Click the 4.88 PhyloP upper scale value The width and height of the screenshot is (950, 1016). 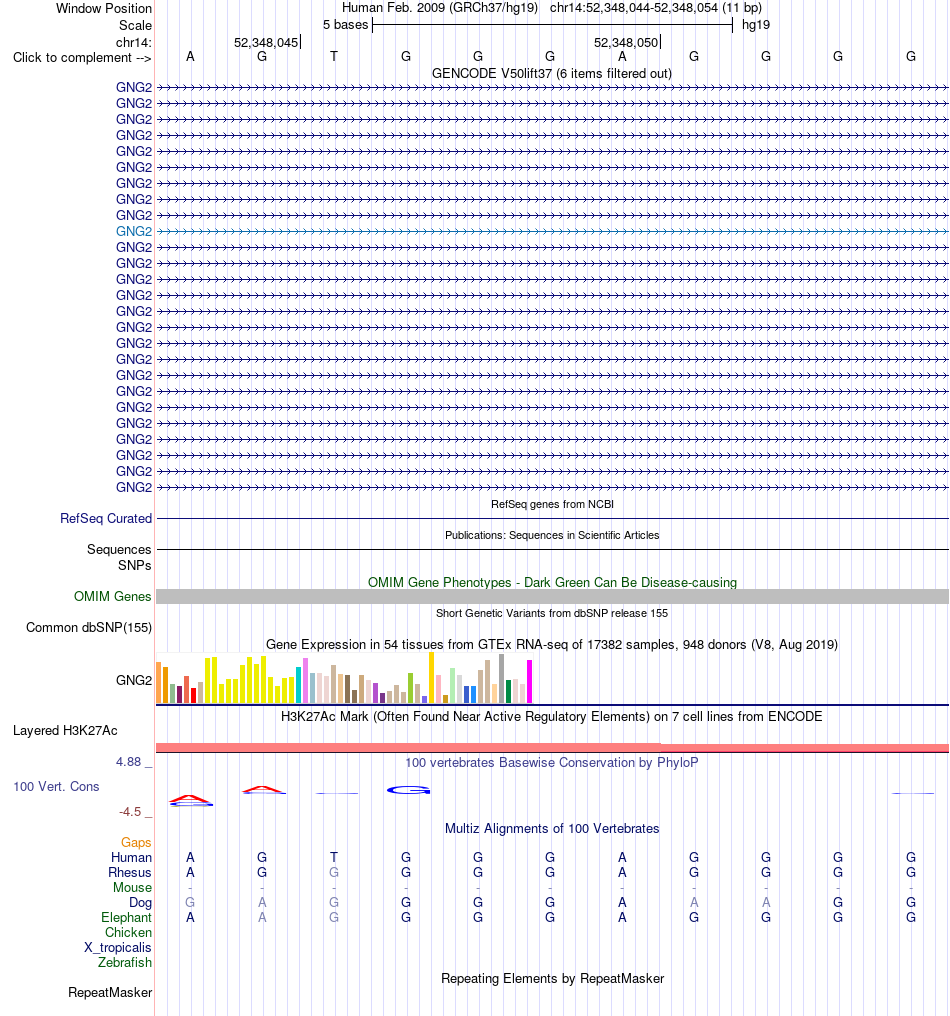coord(128,762)
